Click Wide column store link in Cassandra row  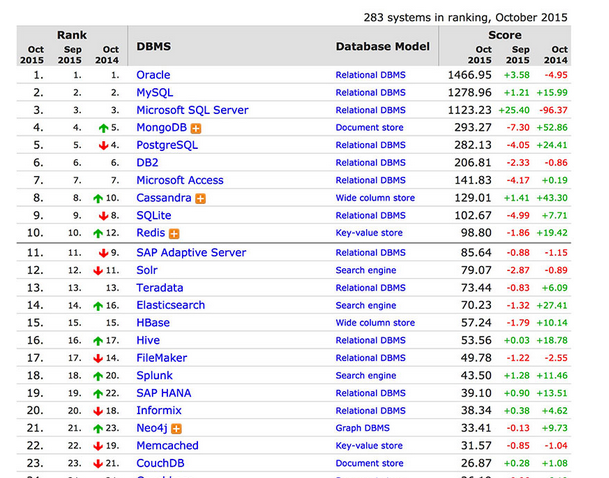click(375, 198)
